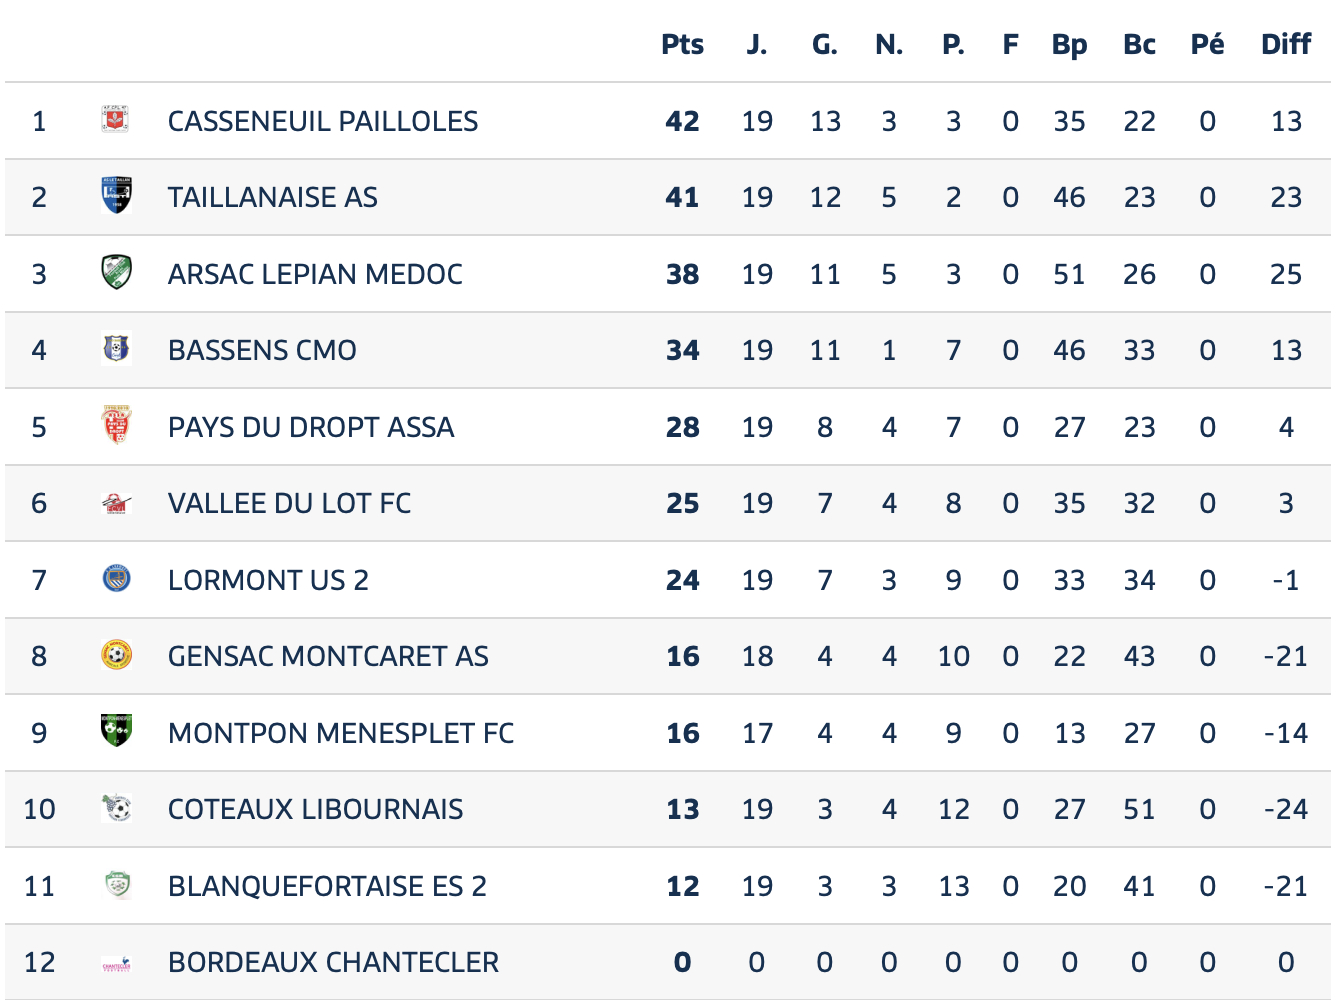Click the Pts column header
The height and width of the screenshot is (1000, 1338).
[682, 44]
